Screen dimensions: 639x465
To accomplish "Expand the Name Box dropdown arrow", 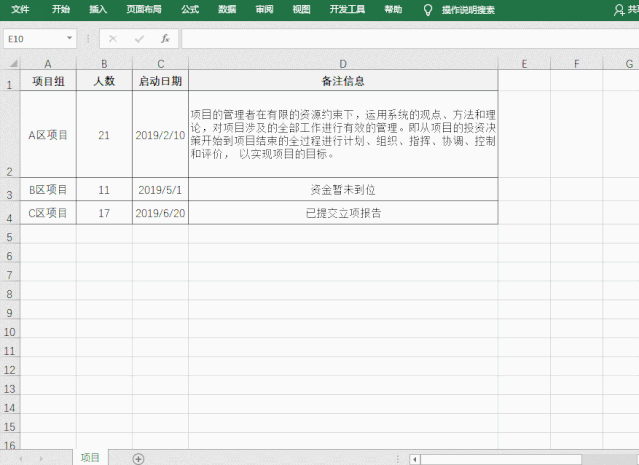I will [x=69, y=39].
